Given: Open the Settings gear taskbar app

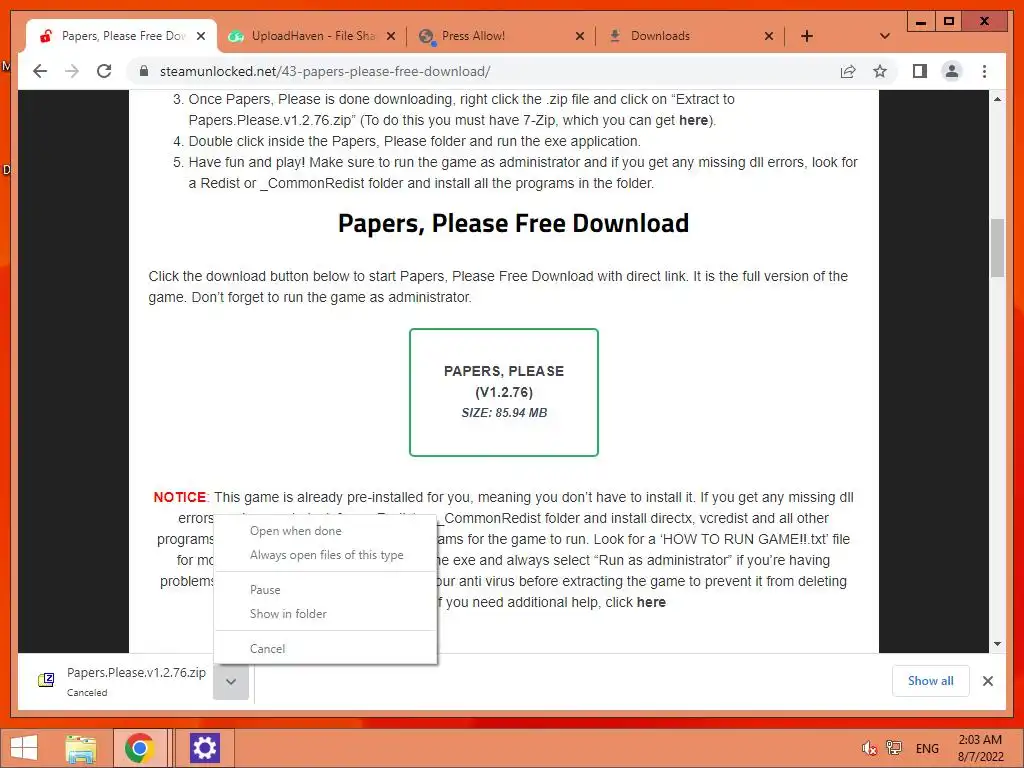Looking at the screenshot, I should pos(204,748).
